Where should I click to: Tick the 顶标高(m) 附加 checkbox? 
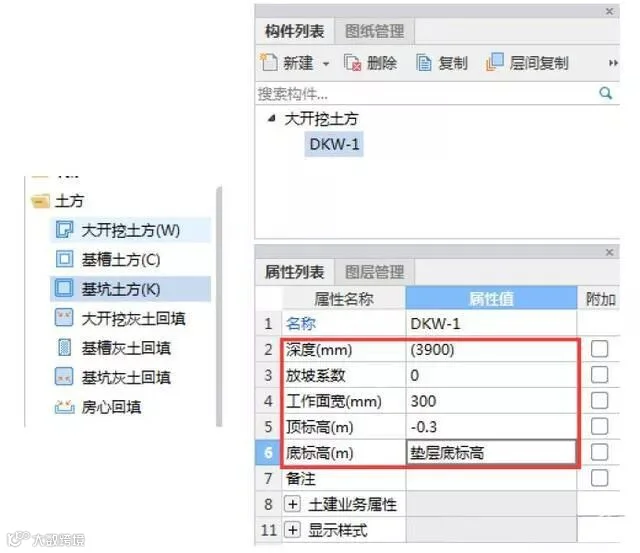click(x=599, y=426)
